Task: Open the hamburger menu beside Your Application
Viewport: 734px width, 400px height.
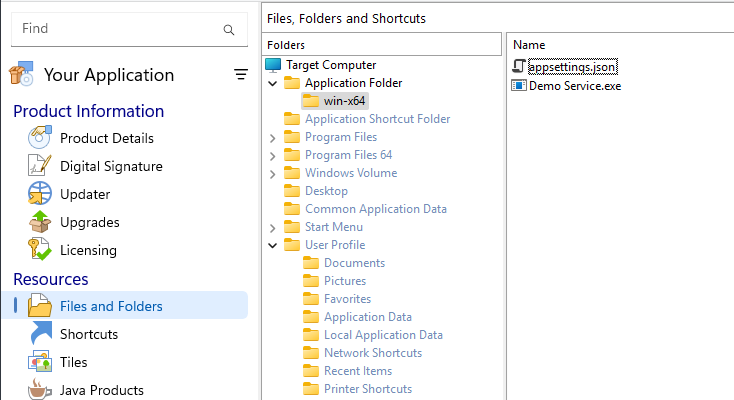Action: (x=240, y=75)
